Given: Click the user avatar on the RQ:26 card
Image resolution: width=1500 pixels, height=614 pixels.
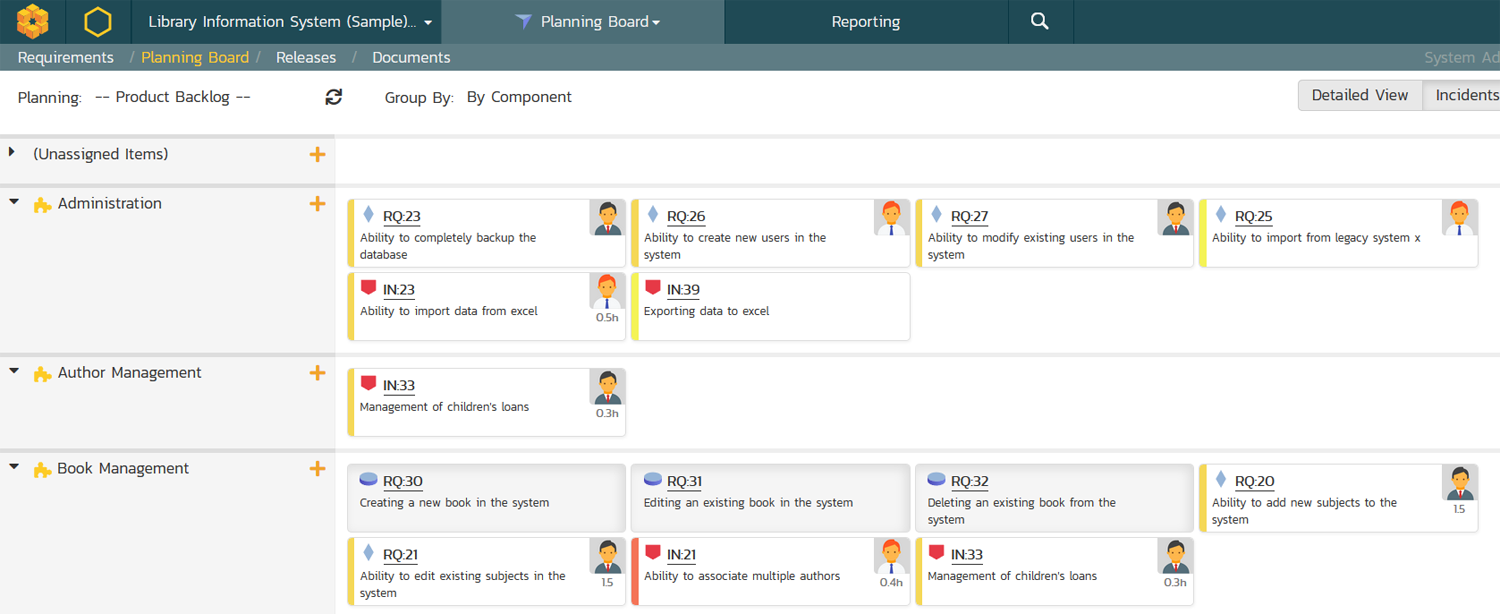Looking at the screenshot, I should [892, 217].
